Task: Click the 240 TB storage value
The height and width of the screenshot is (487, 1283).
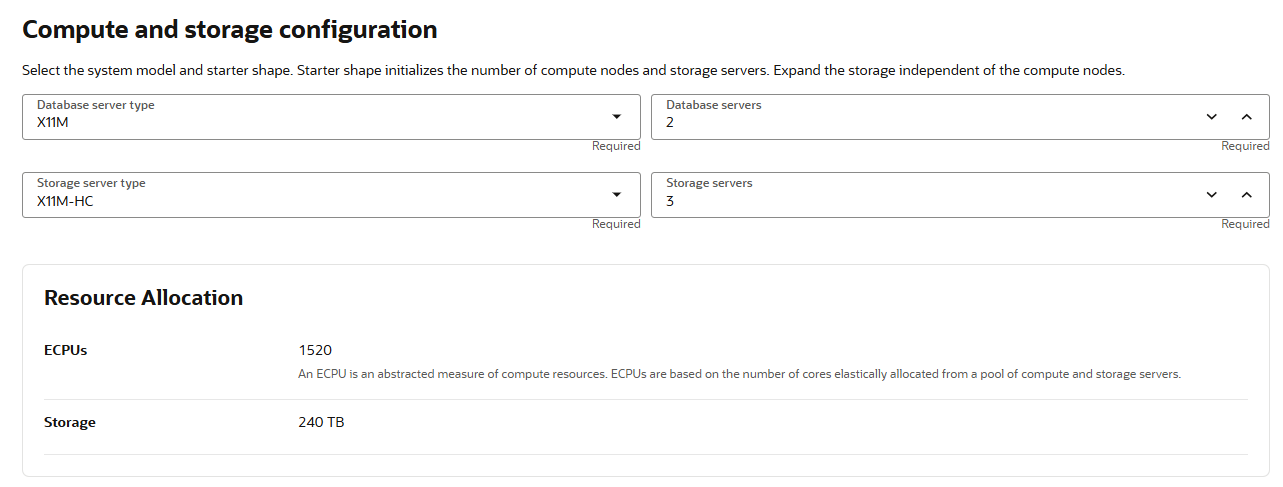Action: click(321, 422)
